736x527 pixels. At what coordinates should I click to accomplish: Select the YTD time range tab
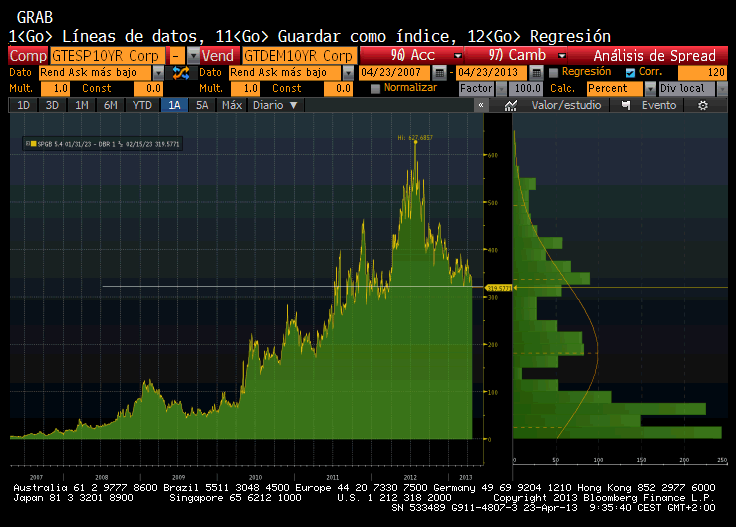point(142,105)
